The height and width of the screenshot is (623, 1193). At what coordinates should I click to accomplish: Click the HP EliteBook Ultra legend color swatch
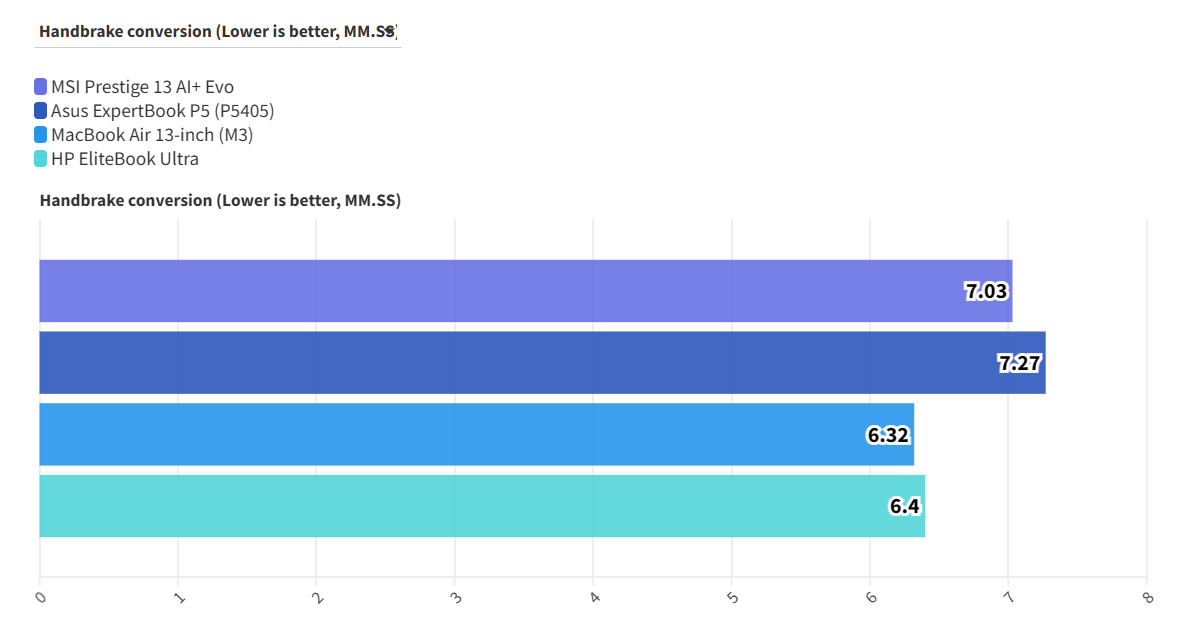click(40, 159)
